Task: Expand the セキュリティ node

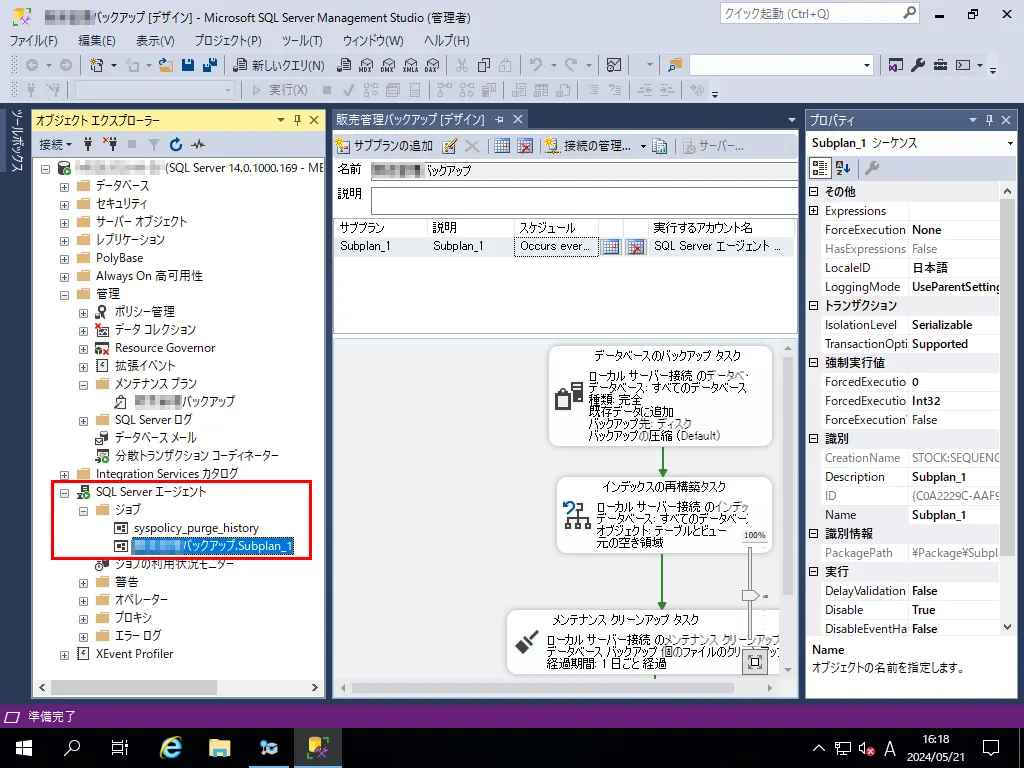Action: pos(64,204)
